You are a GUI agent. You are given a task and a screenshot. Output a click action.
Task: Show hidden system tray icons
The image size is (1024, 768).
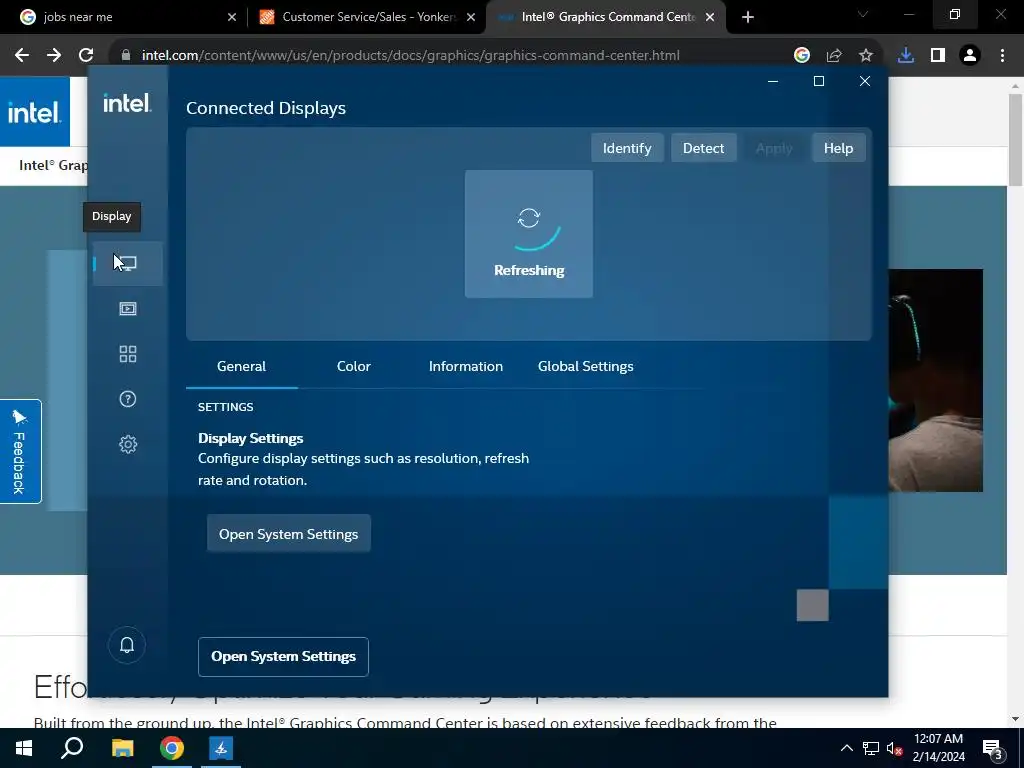846,748
